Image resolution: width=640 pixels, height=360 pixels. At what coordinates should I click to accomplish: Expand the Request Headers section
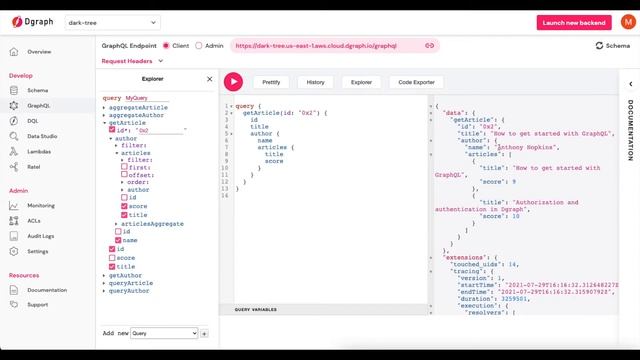click(132, 61)
